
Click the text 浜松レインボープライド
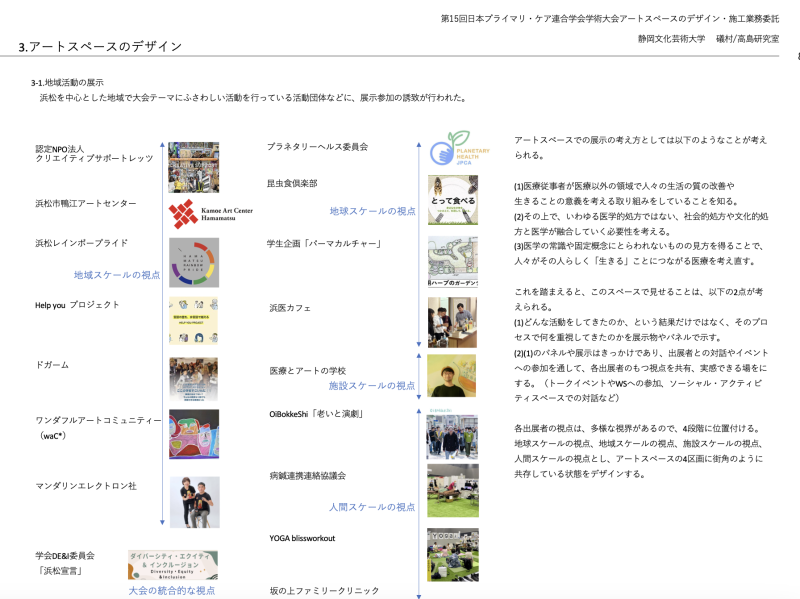tap(82, 243)
